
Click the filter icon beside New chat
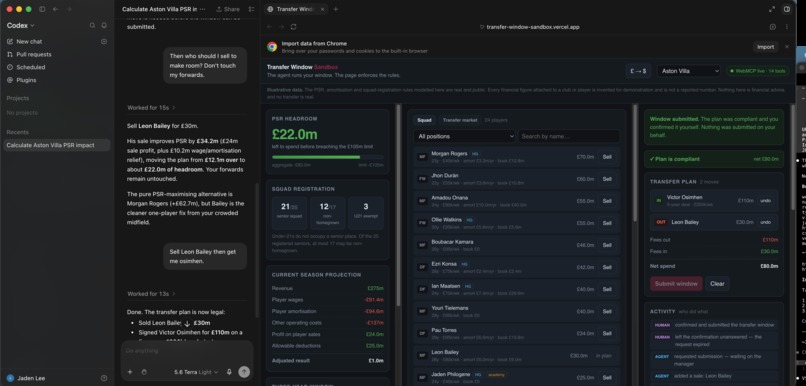pos(104,42)
